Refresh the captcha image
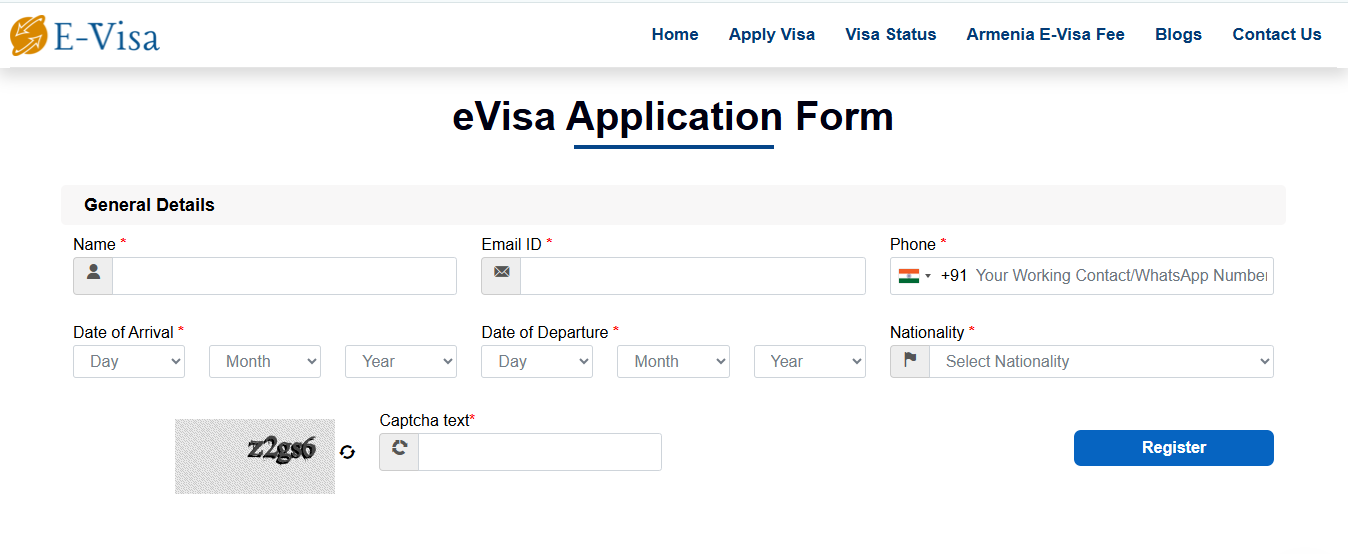This screenshot has width=1348, height=554. coord(347,452)
